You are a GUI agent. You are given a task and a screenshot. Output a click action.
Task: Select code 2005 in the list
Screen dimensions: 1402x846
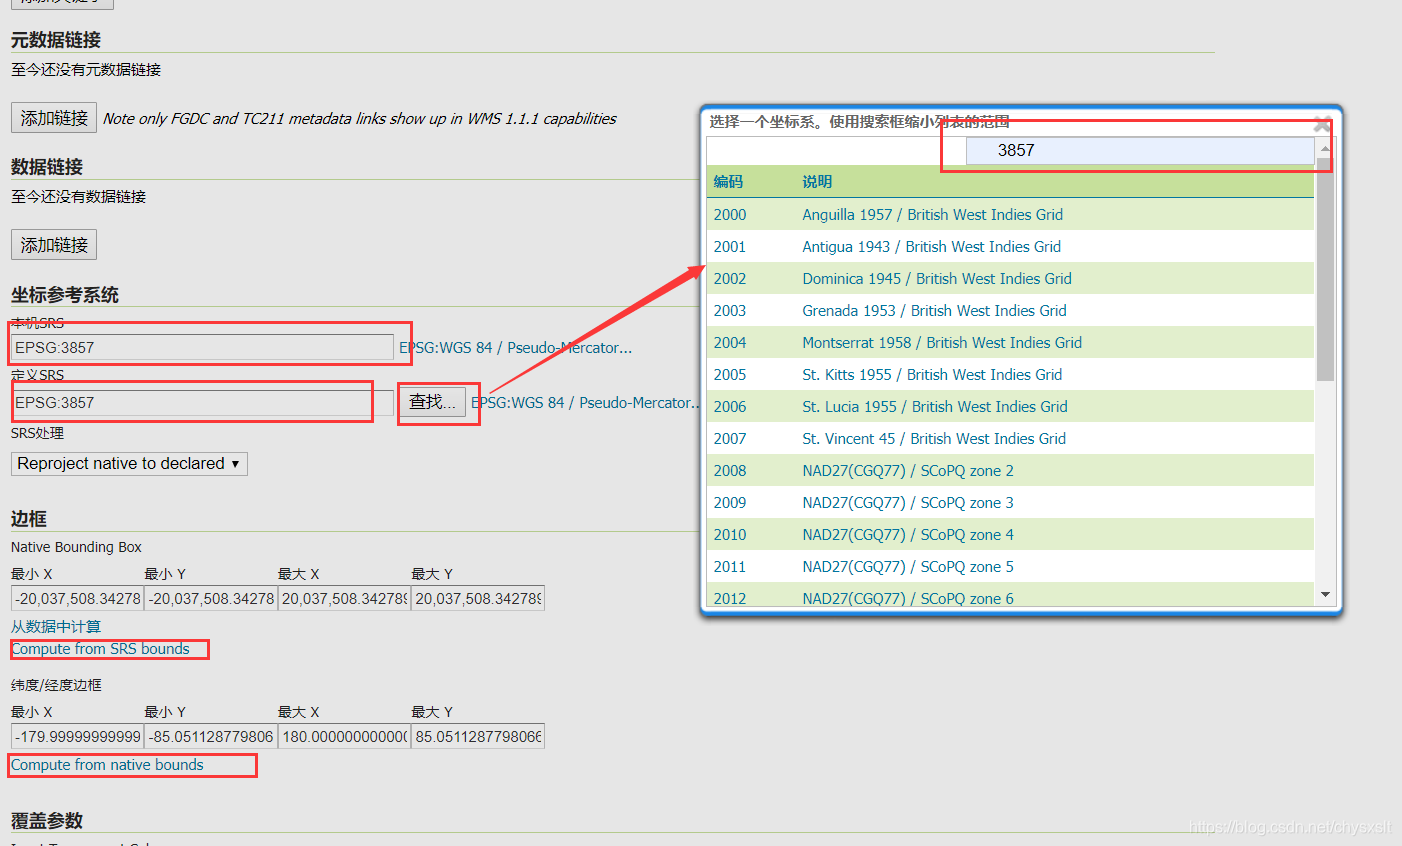click(x=730, y=374)
